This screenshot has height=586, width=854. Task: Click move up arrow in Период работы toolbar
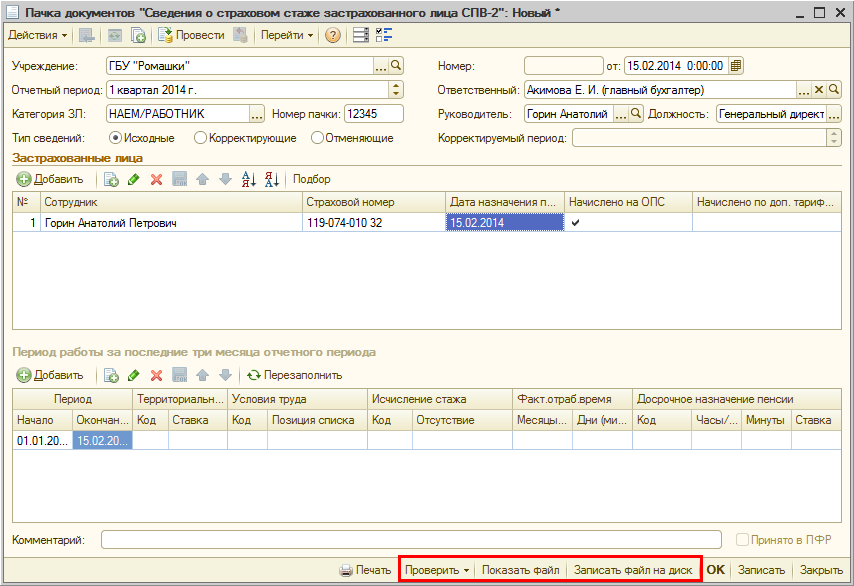pyautogui.click(x=203, y=375)
